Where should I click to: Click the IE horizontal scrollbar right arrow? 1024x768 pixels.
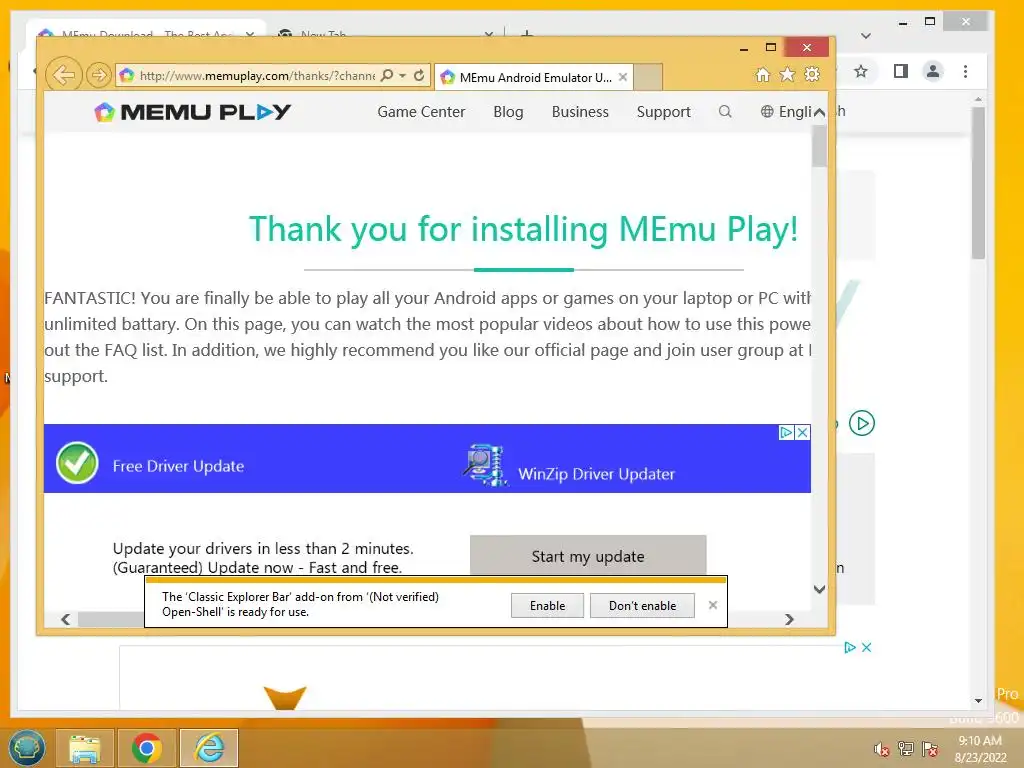(790, 619)
